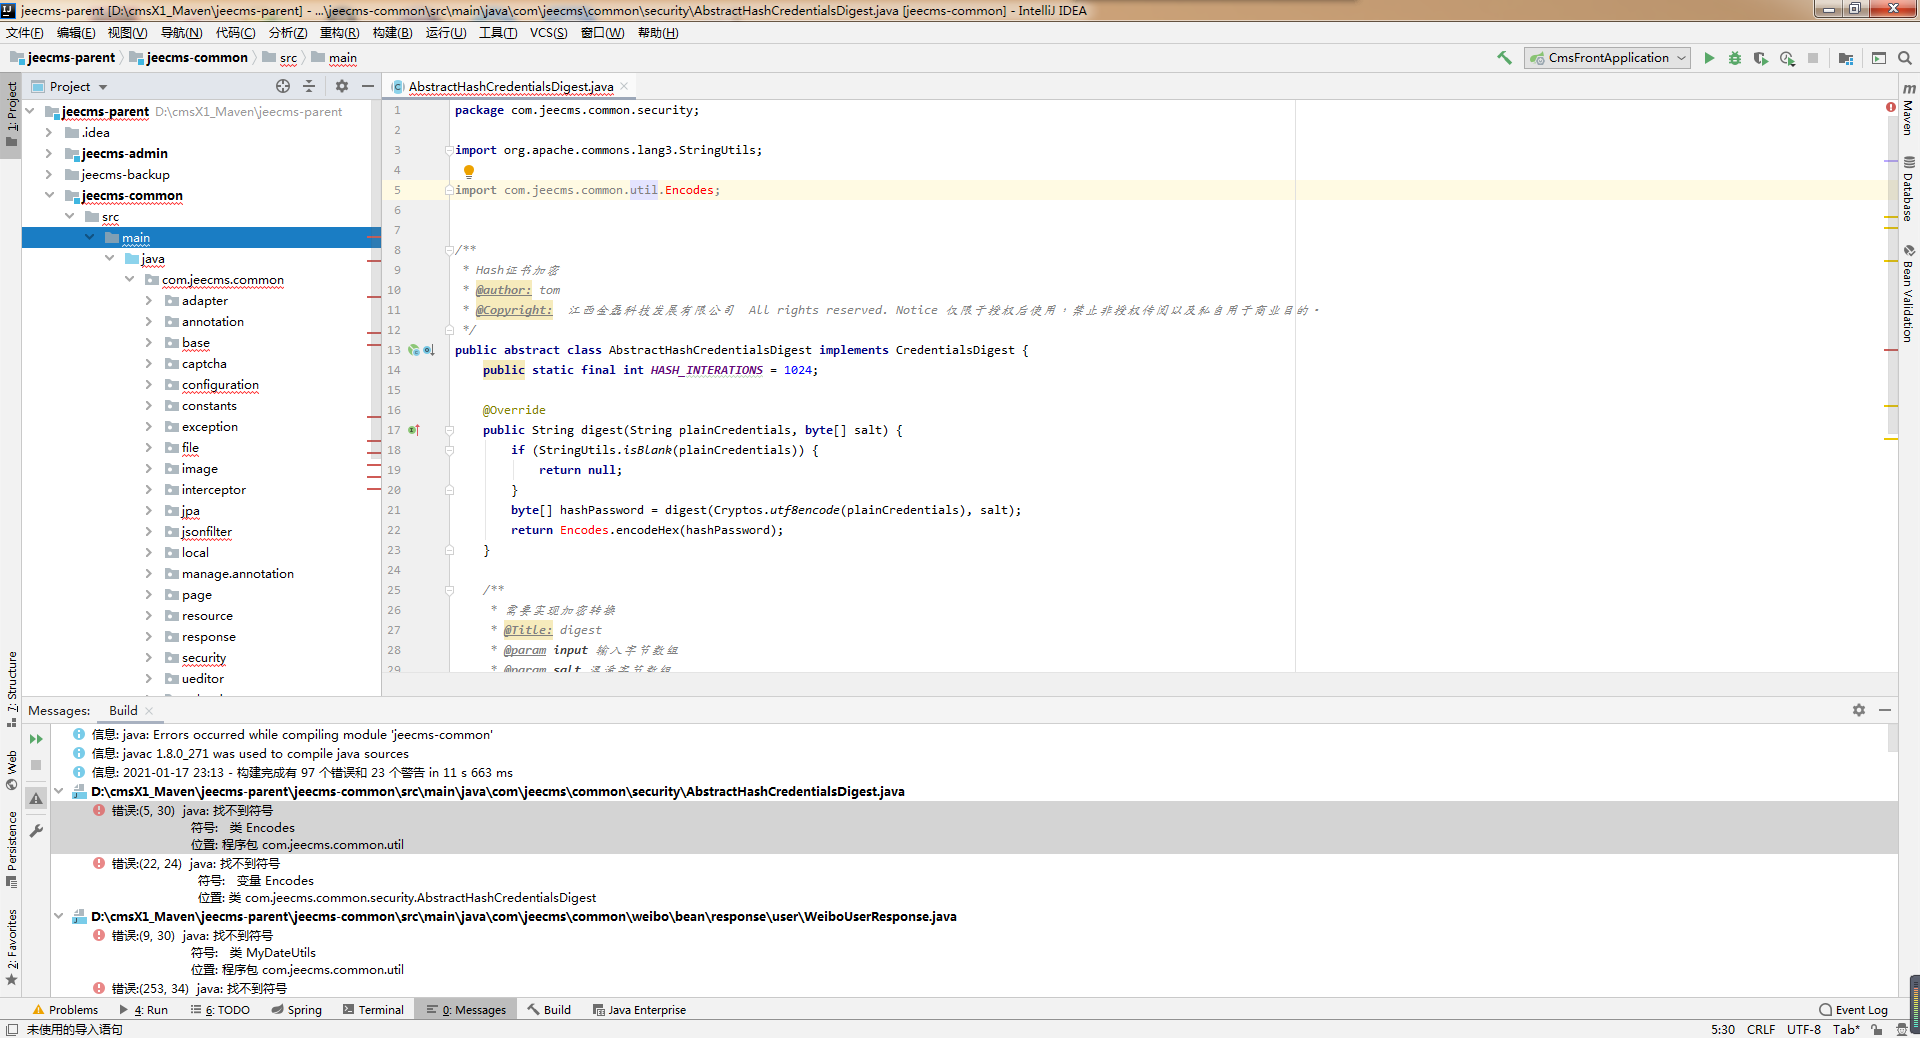This screenshot has height=1038, width=1920.
Task: Click the yellow lightbulb intention icon
Action: (x=468, y=171)
